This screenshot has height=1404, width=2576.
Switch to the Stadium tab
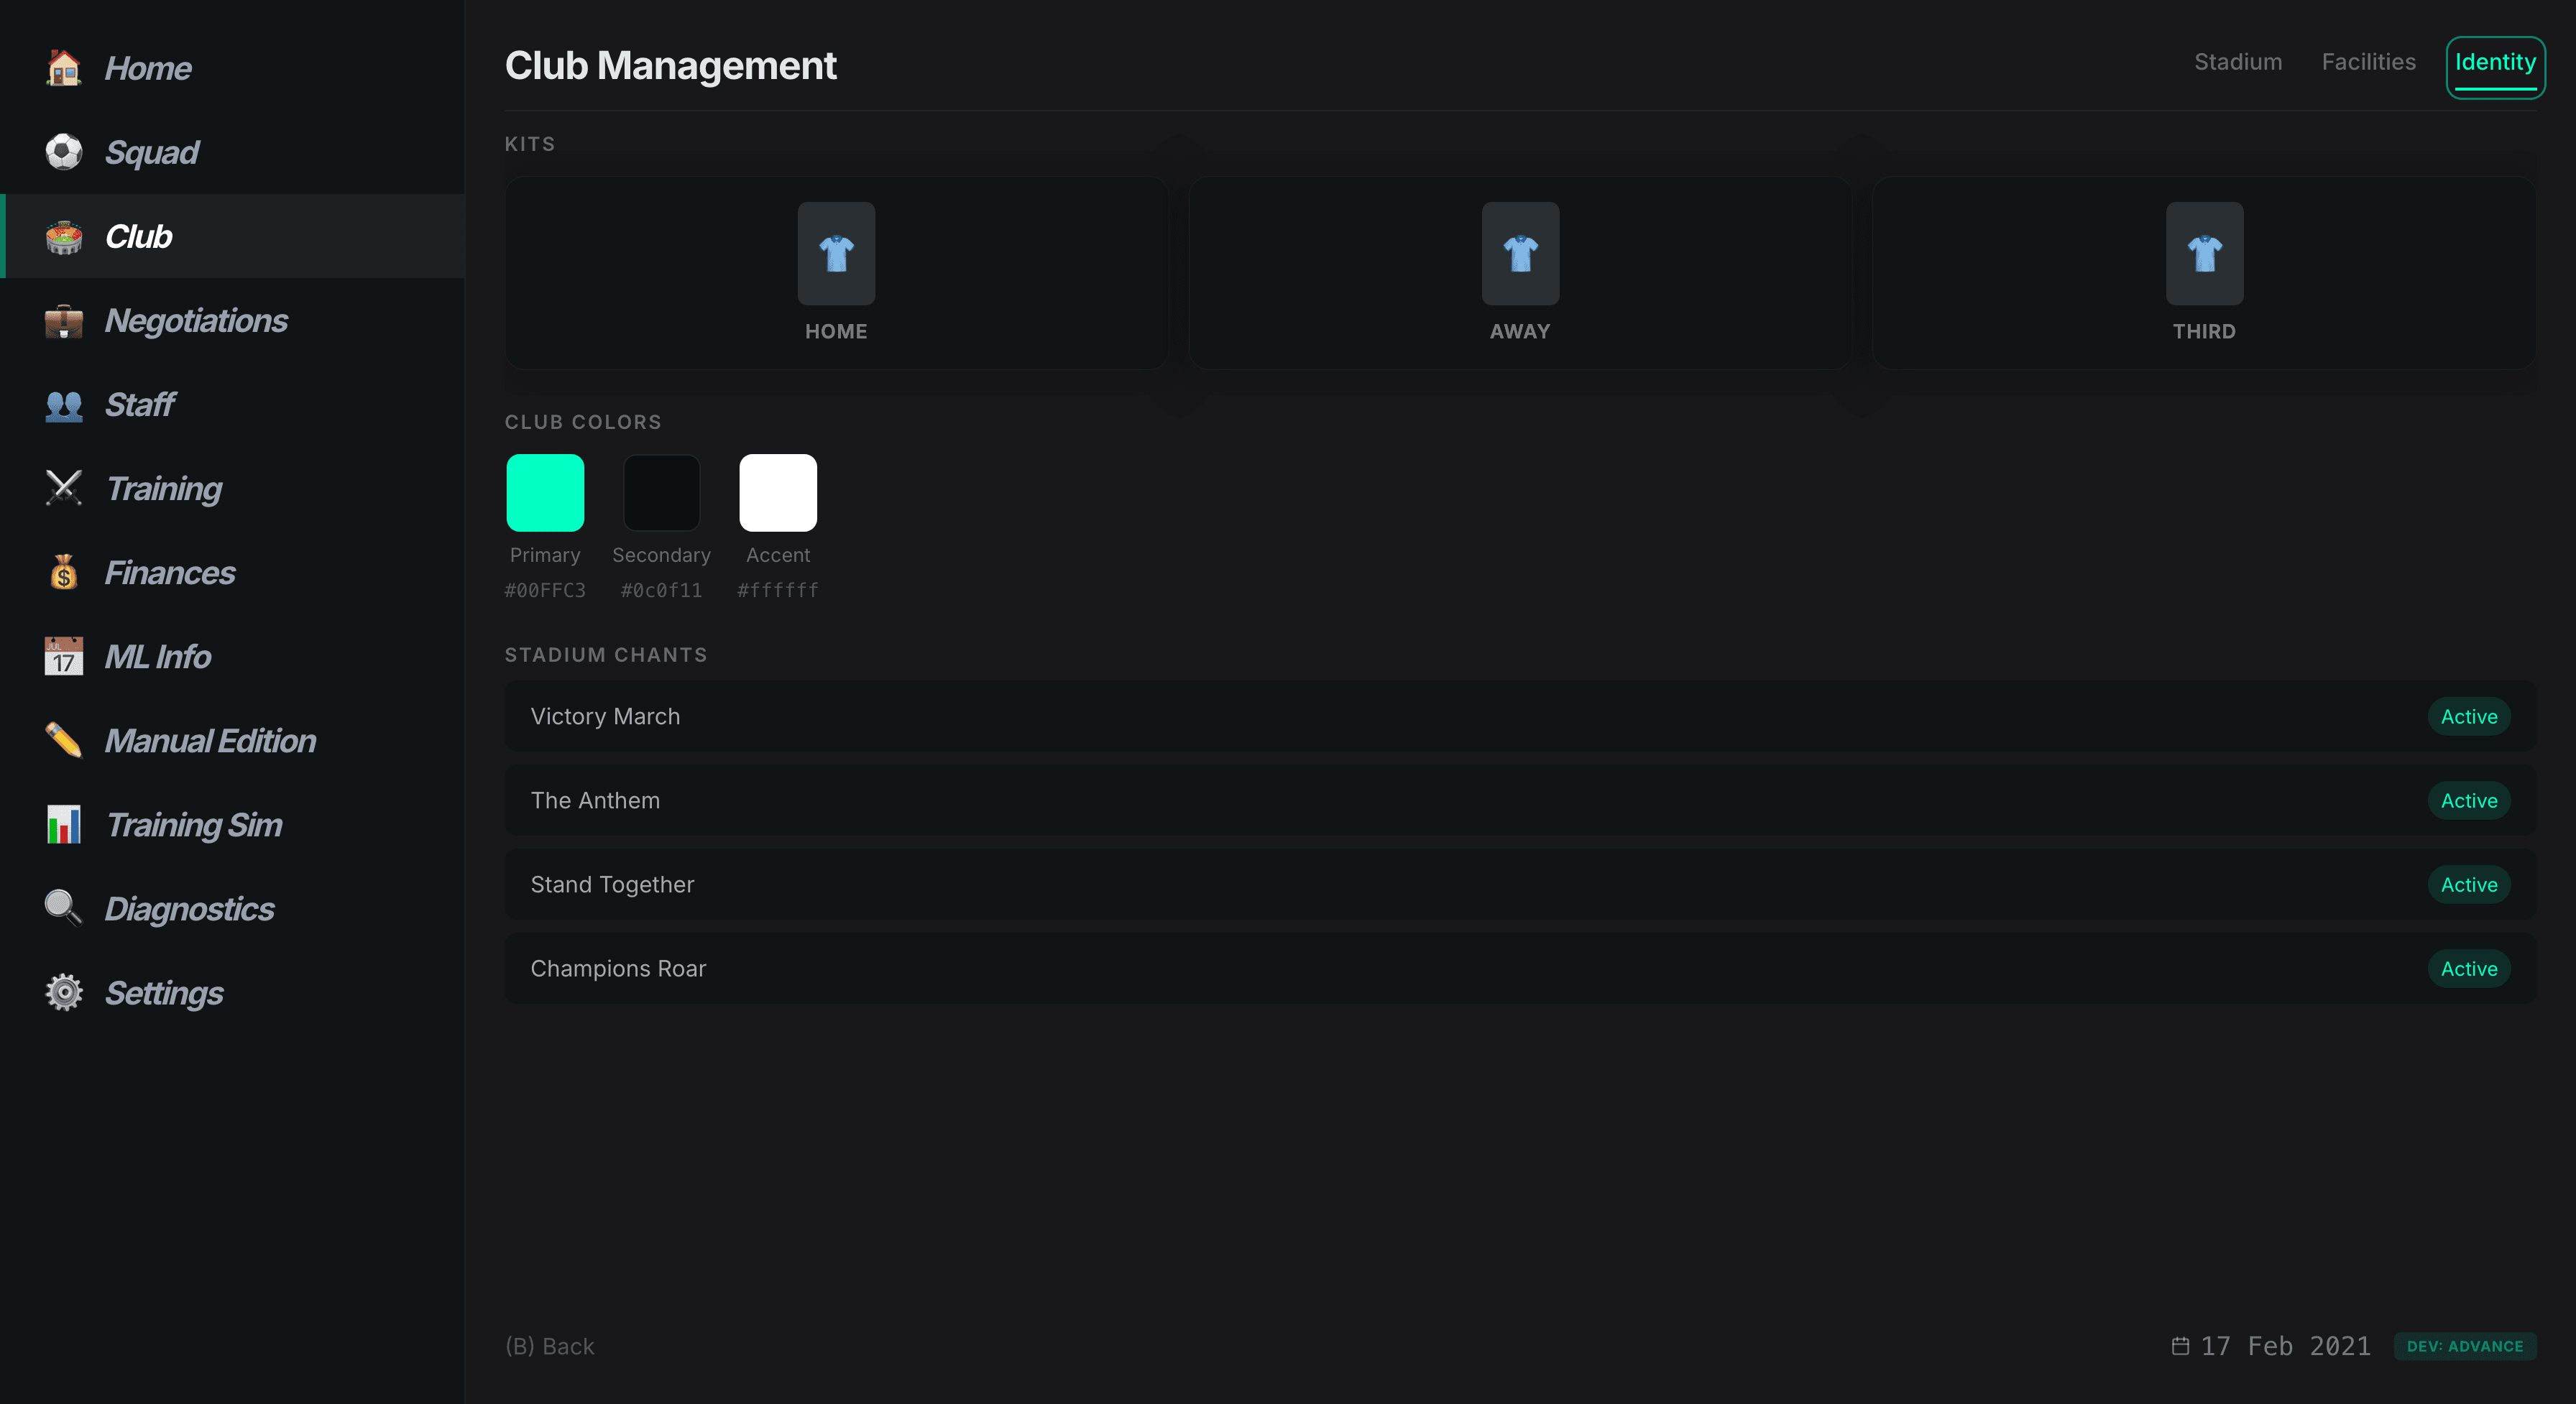2238,62
